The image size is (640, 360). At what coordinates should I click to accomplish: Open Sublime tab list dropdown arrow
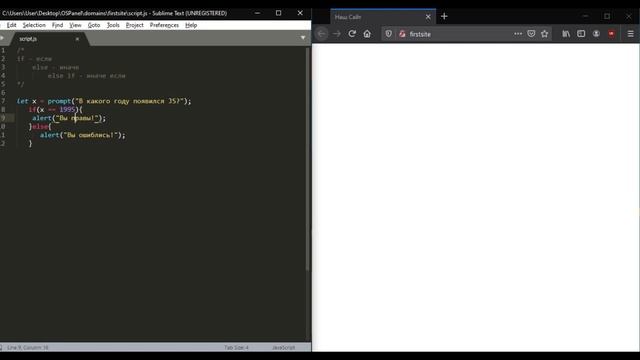303,38
